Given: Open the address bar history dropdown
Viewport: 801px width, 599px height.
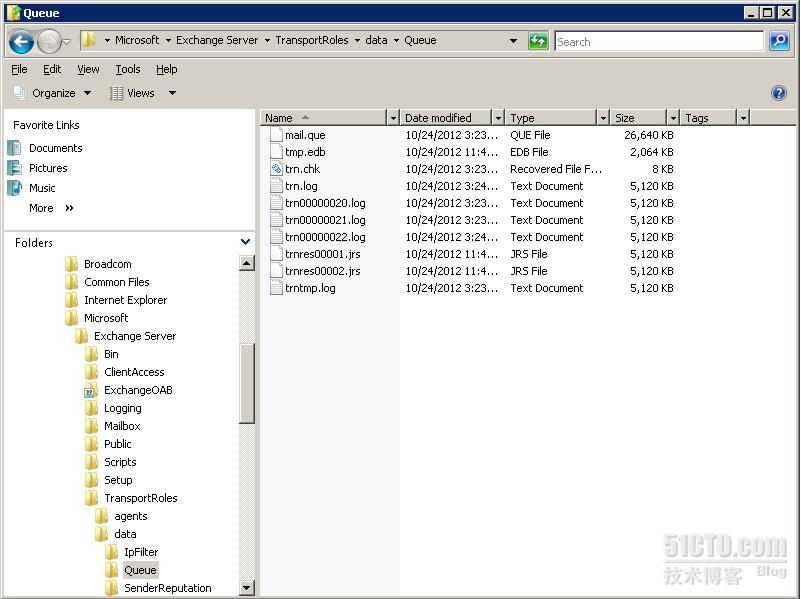Looking at the screenshot, I should 513,41.
